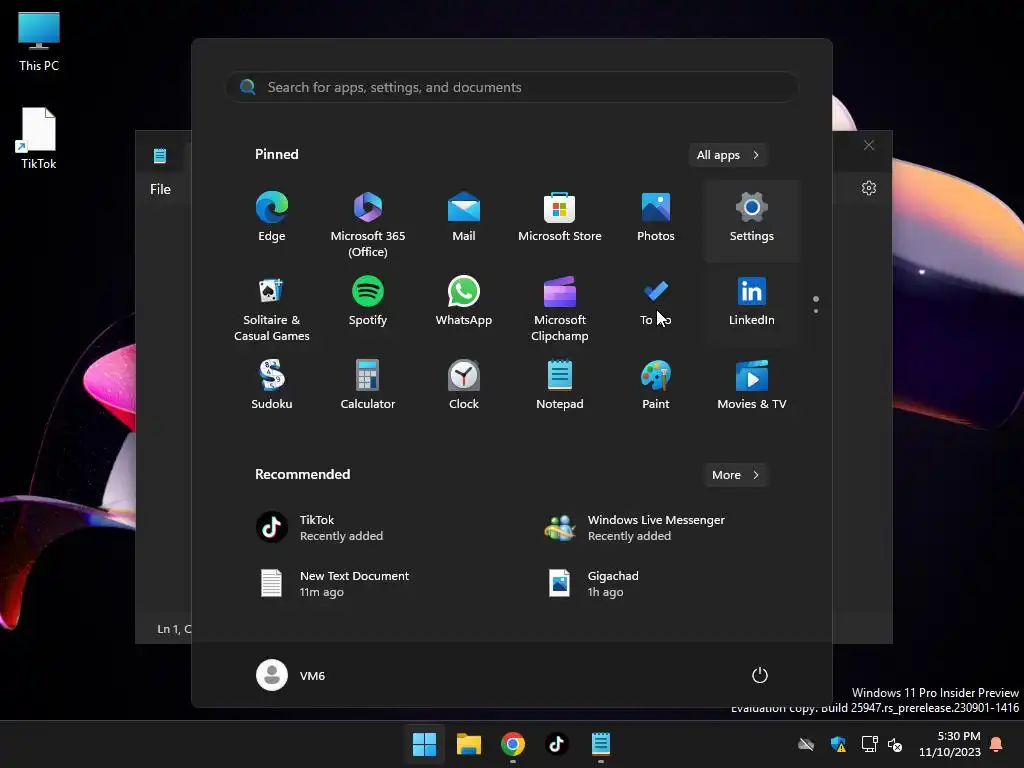Select the This PC desktop icon

click(39, 42)
